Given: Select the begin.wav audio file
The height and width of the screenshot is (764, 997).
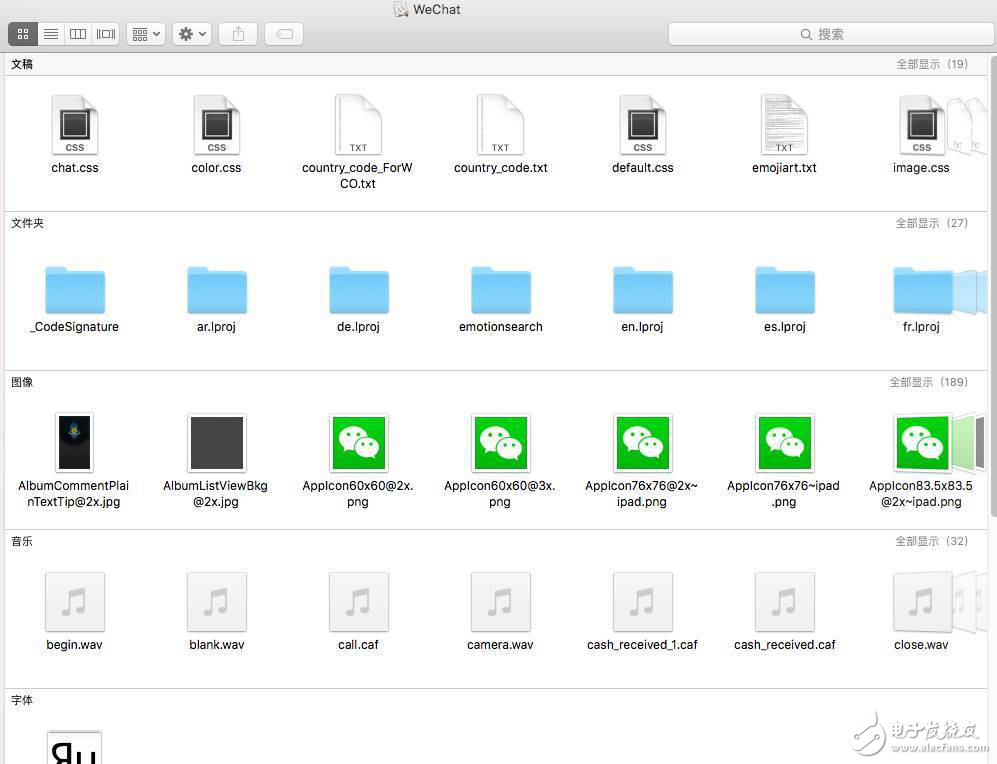Looking at the screenshot, I should click(75, 602).
